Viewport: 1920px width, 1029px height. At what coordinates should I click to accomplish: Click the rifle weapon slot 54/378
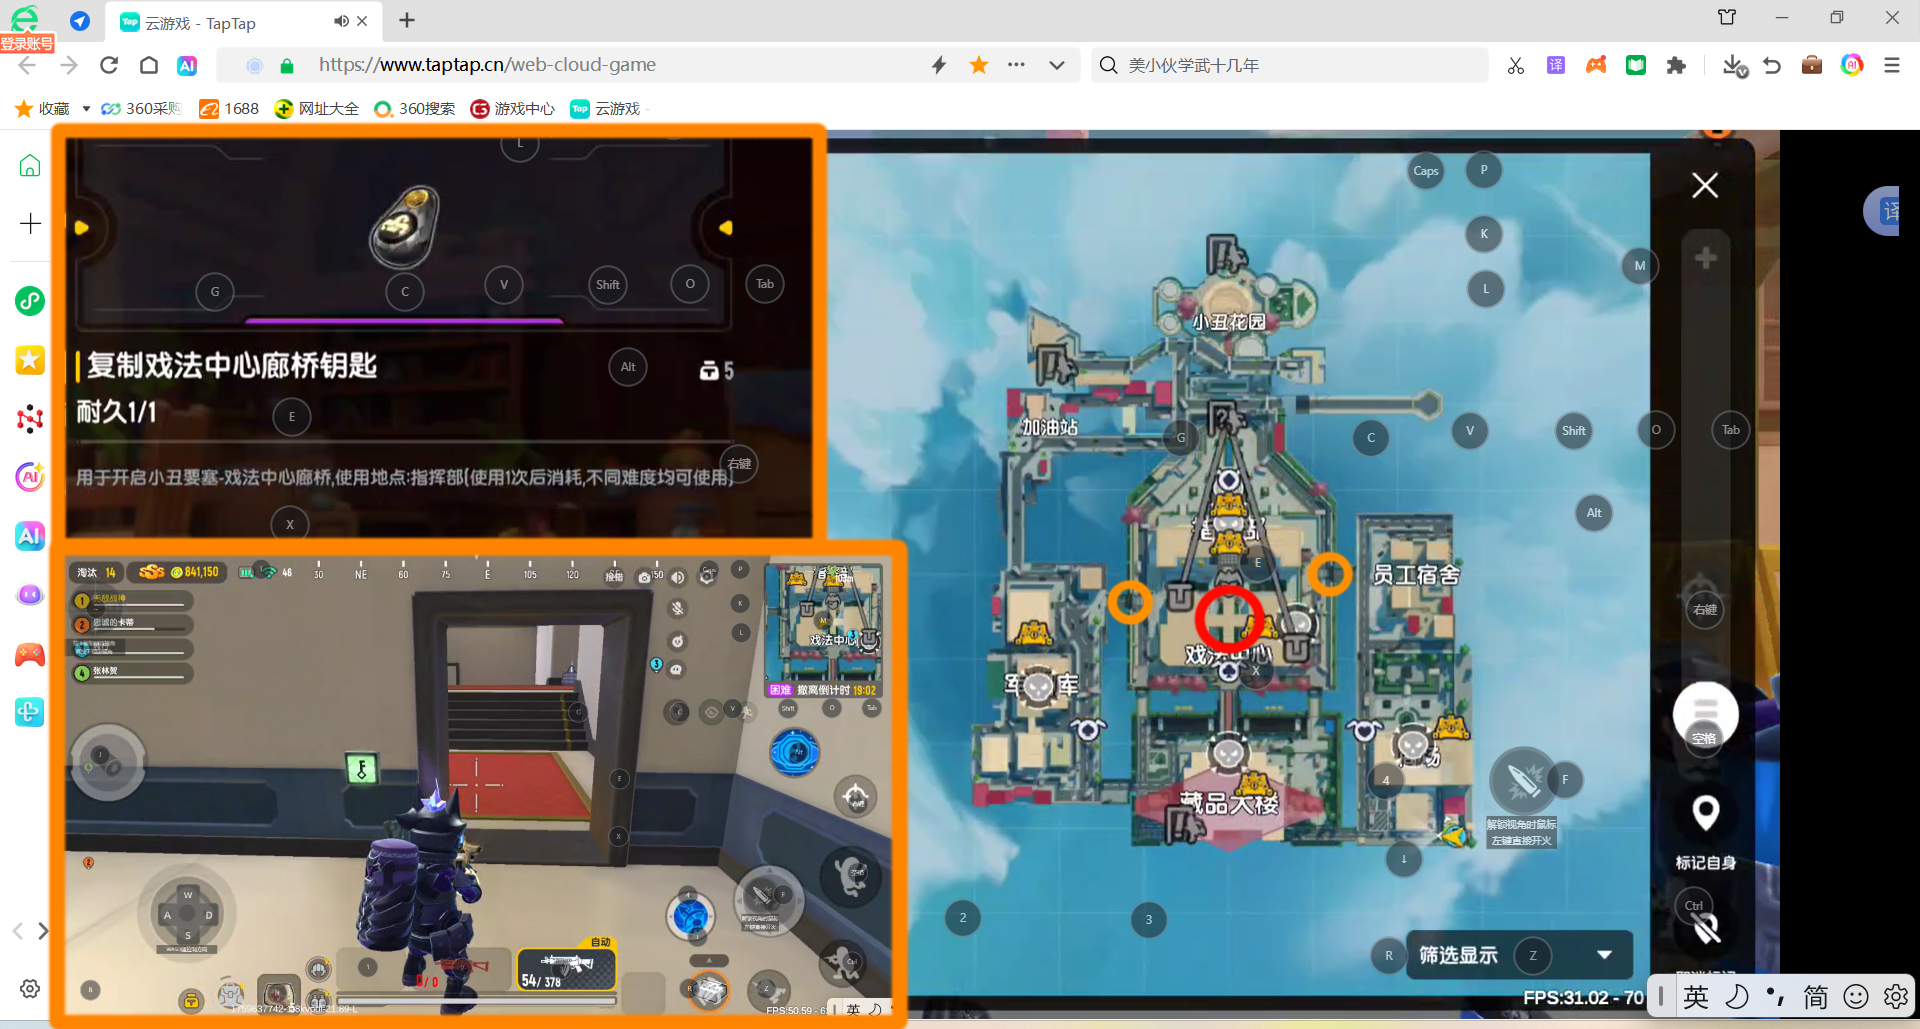click(566, 969)
